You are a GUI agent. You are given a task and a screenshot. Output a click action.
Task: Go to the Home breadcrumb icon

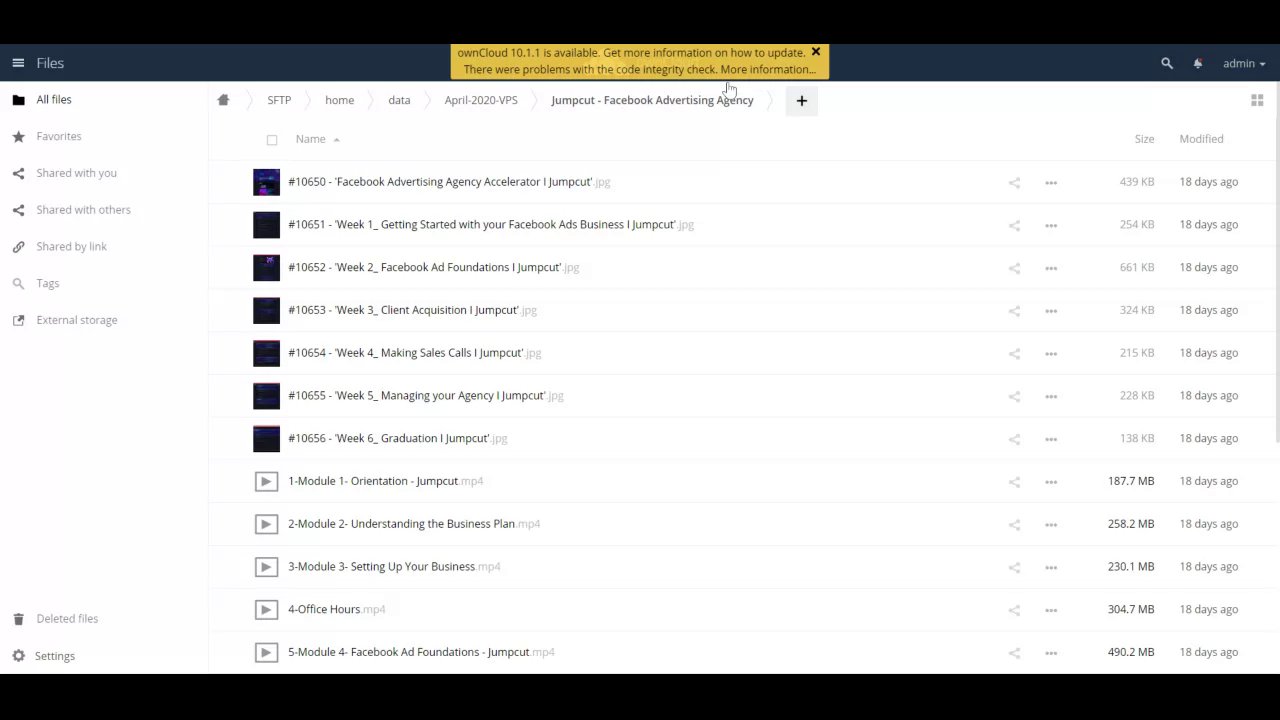tap(223, 100)
